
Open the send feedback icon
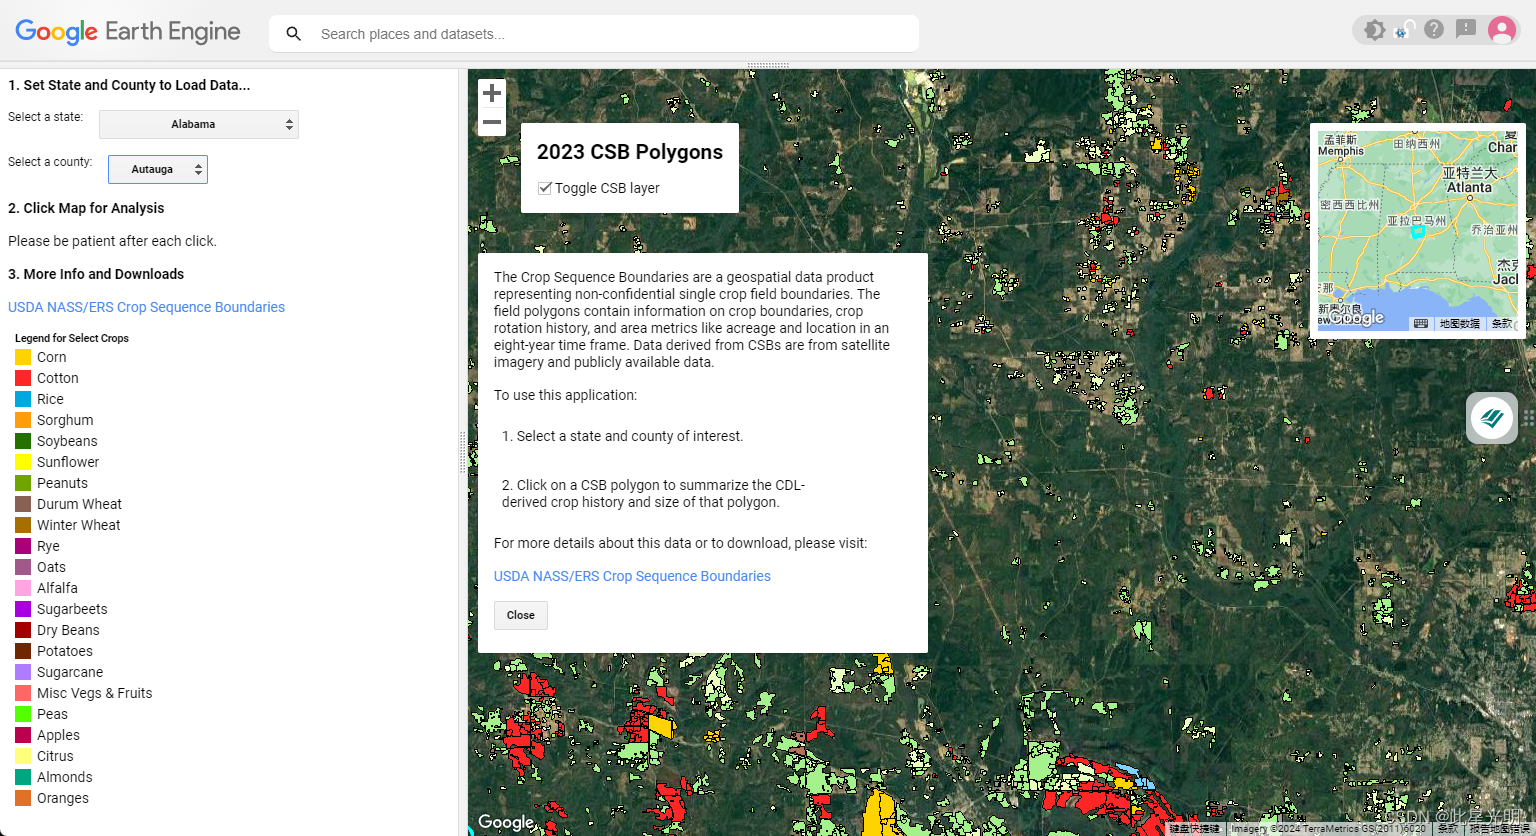point(1466,29)
